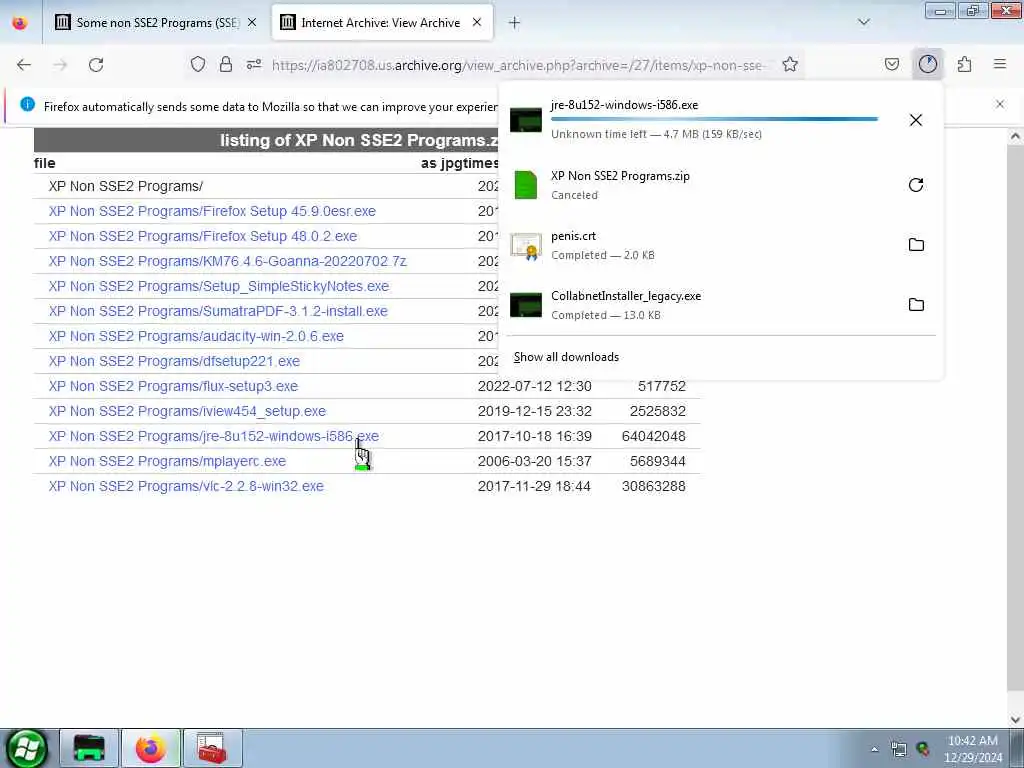Viewport: 1024px width, 768px height.
Task: Open the printer-like taskbar application
Action: 89,748
